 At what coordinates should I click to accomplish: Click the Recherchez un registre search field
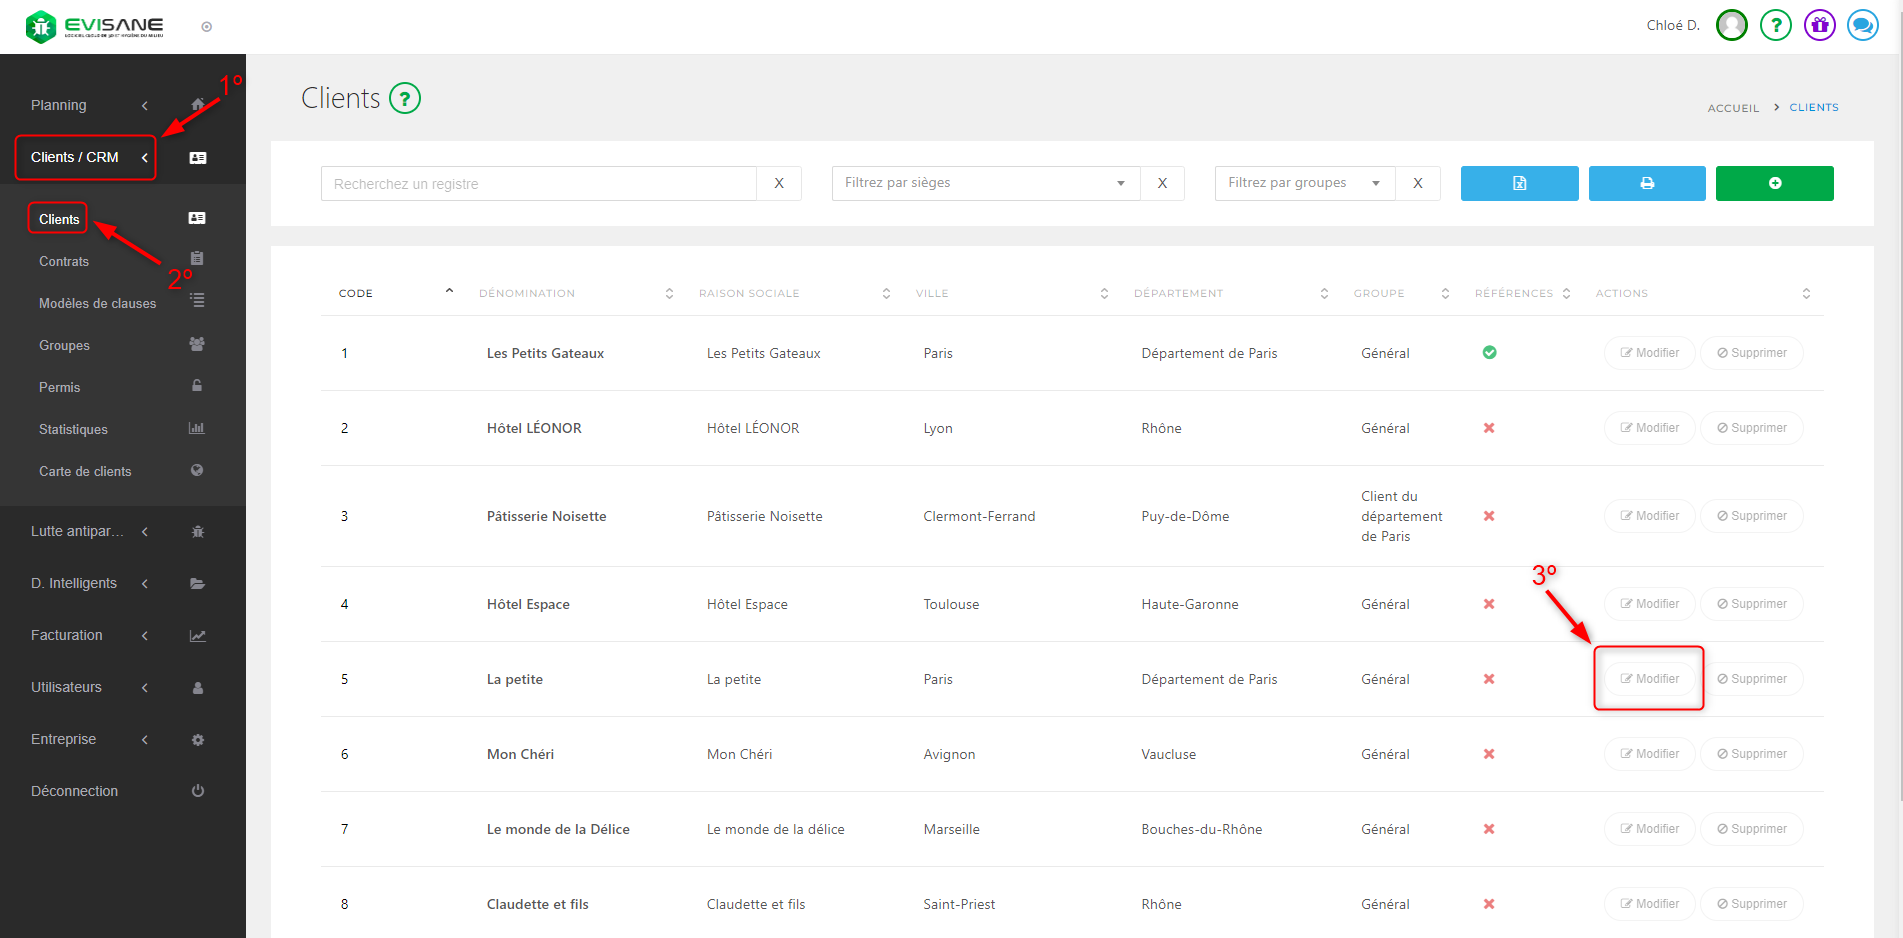click(x=538, y=184)
